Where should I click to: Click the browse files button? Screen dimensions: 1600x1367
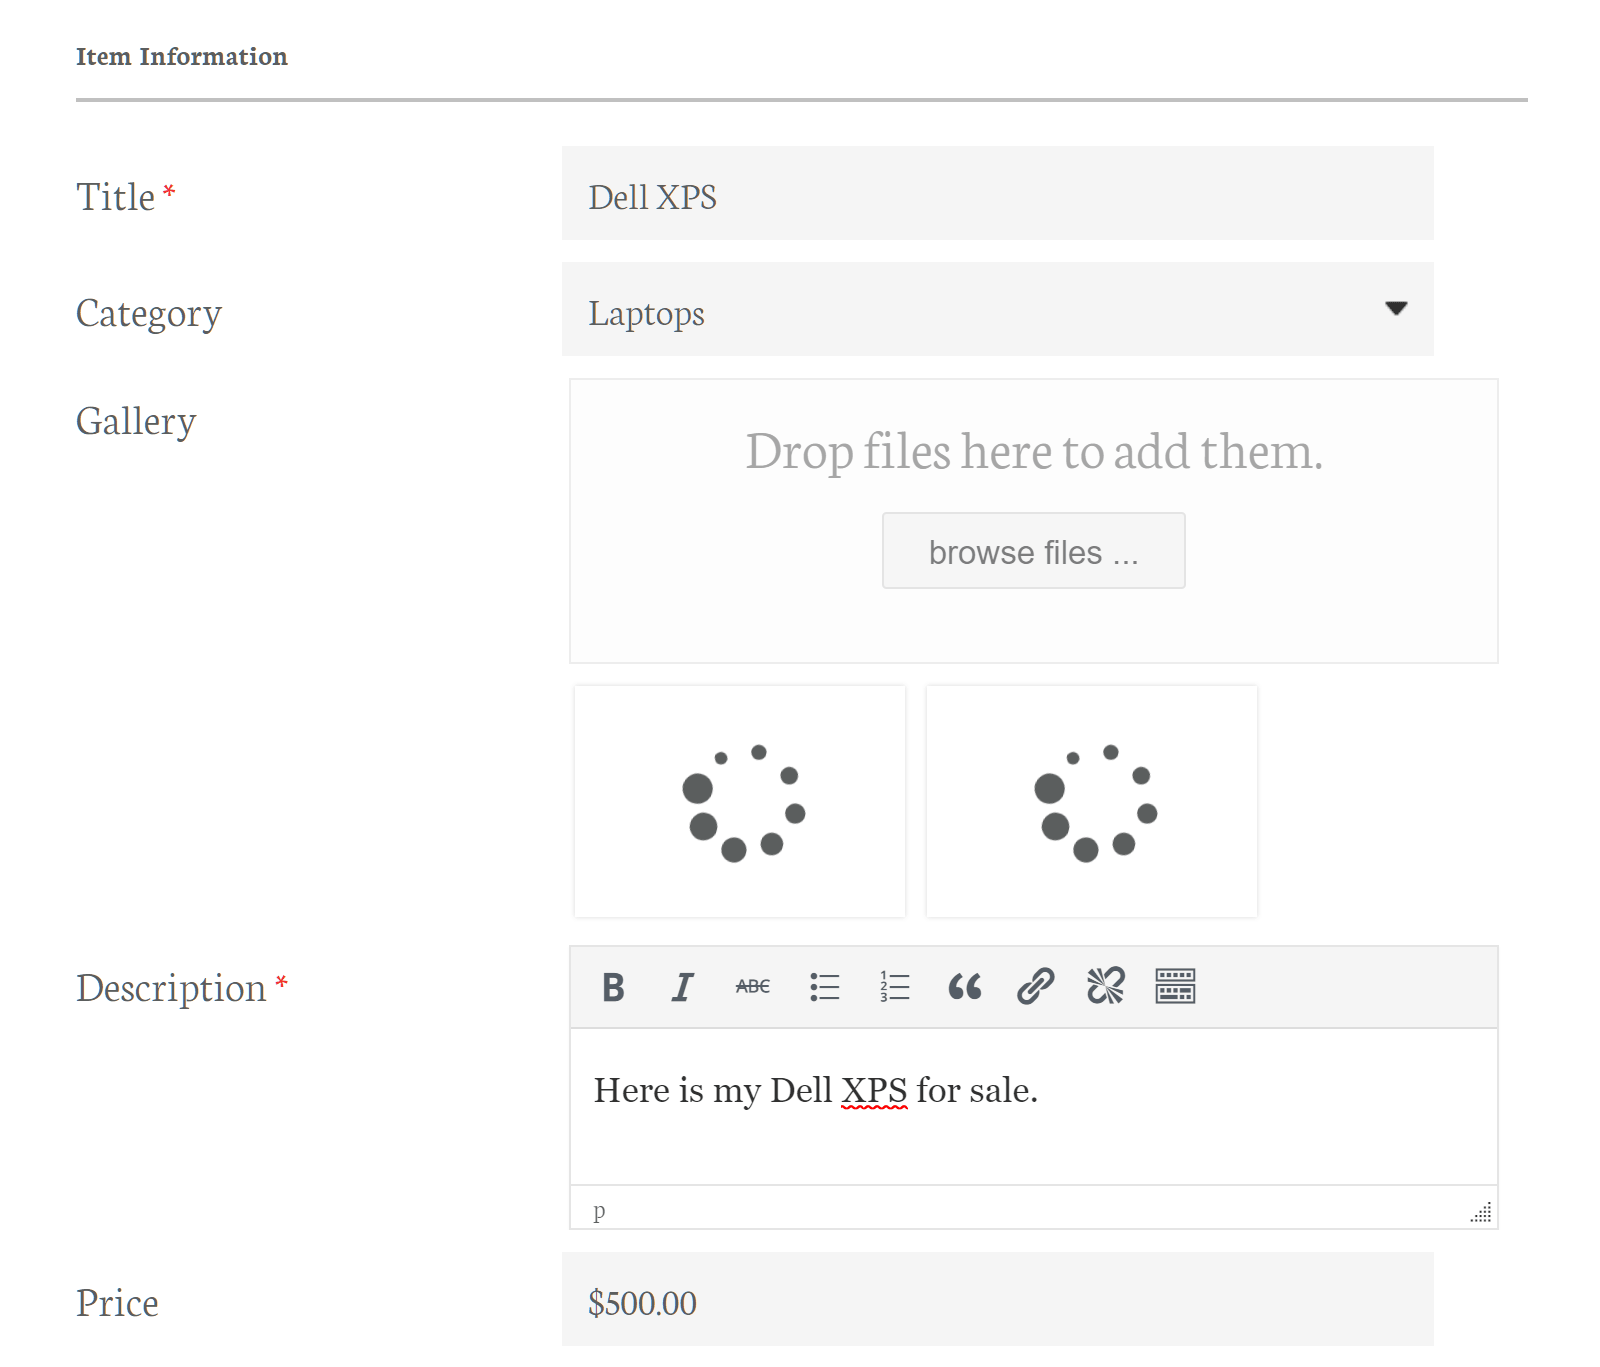coord(1033,551)
